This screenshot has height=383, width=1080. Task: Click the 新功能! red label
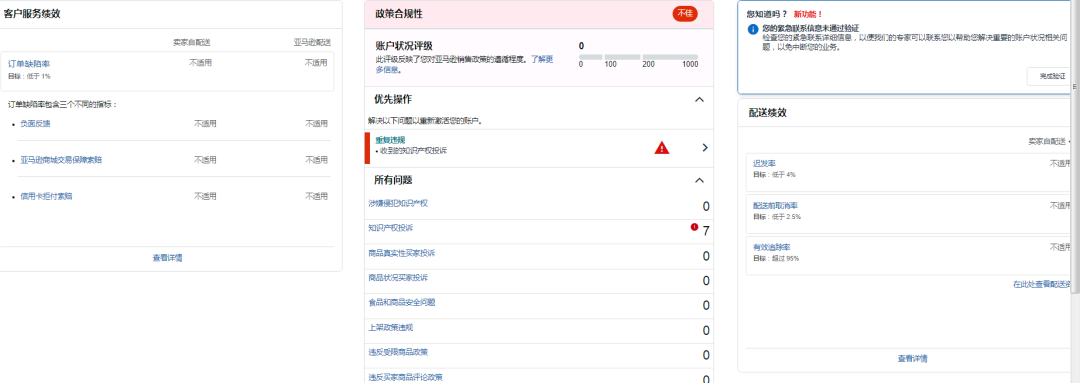[x=808, y=14]
